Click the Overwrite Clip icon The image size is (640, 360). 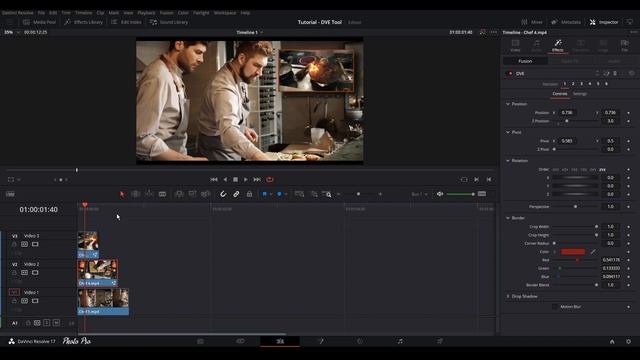pyautogui.click(x=192, y=194)
